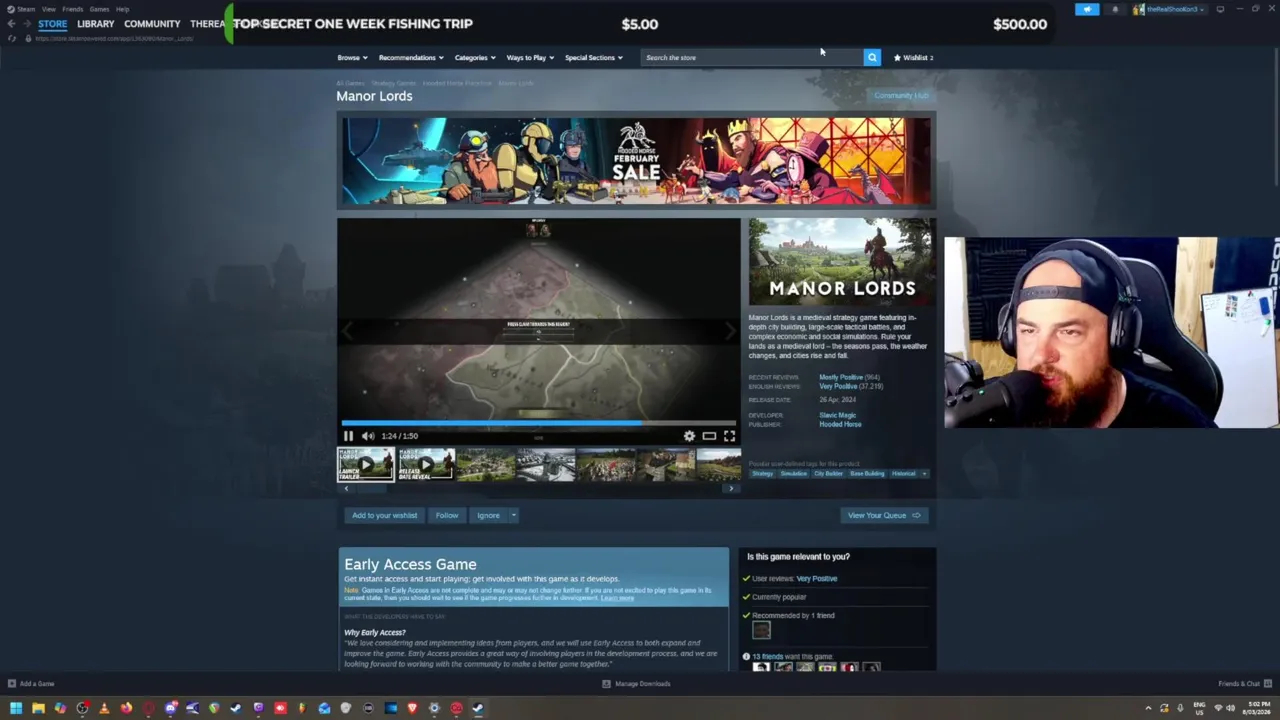Open the Strategy tag
This screenshot has height=720, width=1280.
pyautogui.click(x=763, y=474)
